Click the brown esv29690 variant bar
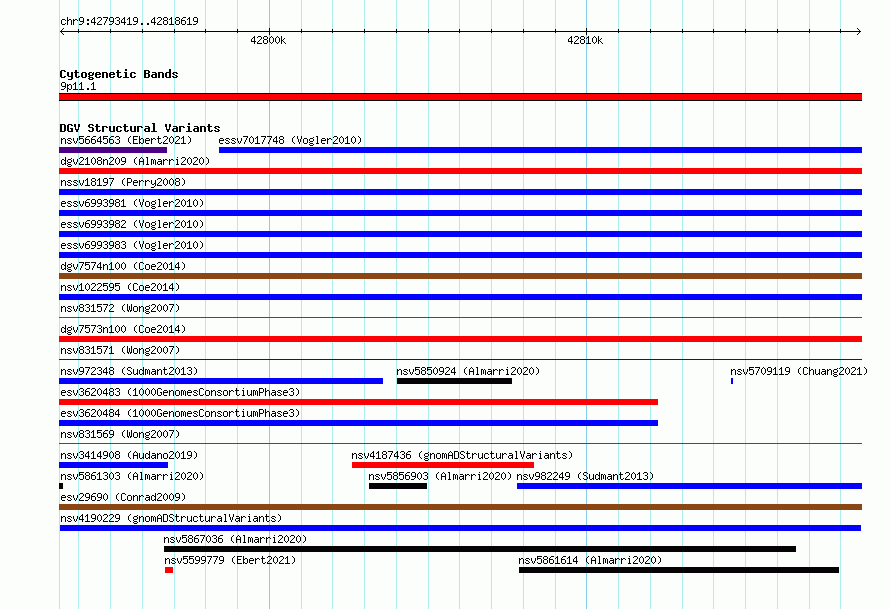The image size is (890, 609). [460, 507]
